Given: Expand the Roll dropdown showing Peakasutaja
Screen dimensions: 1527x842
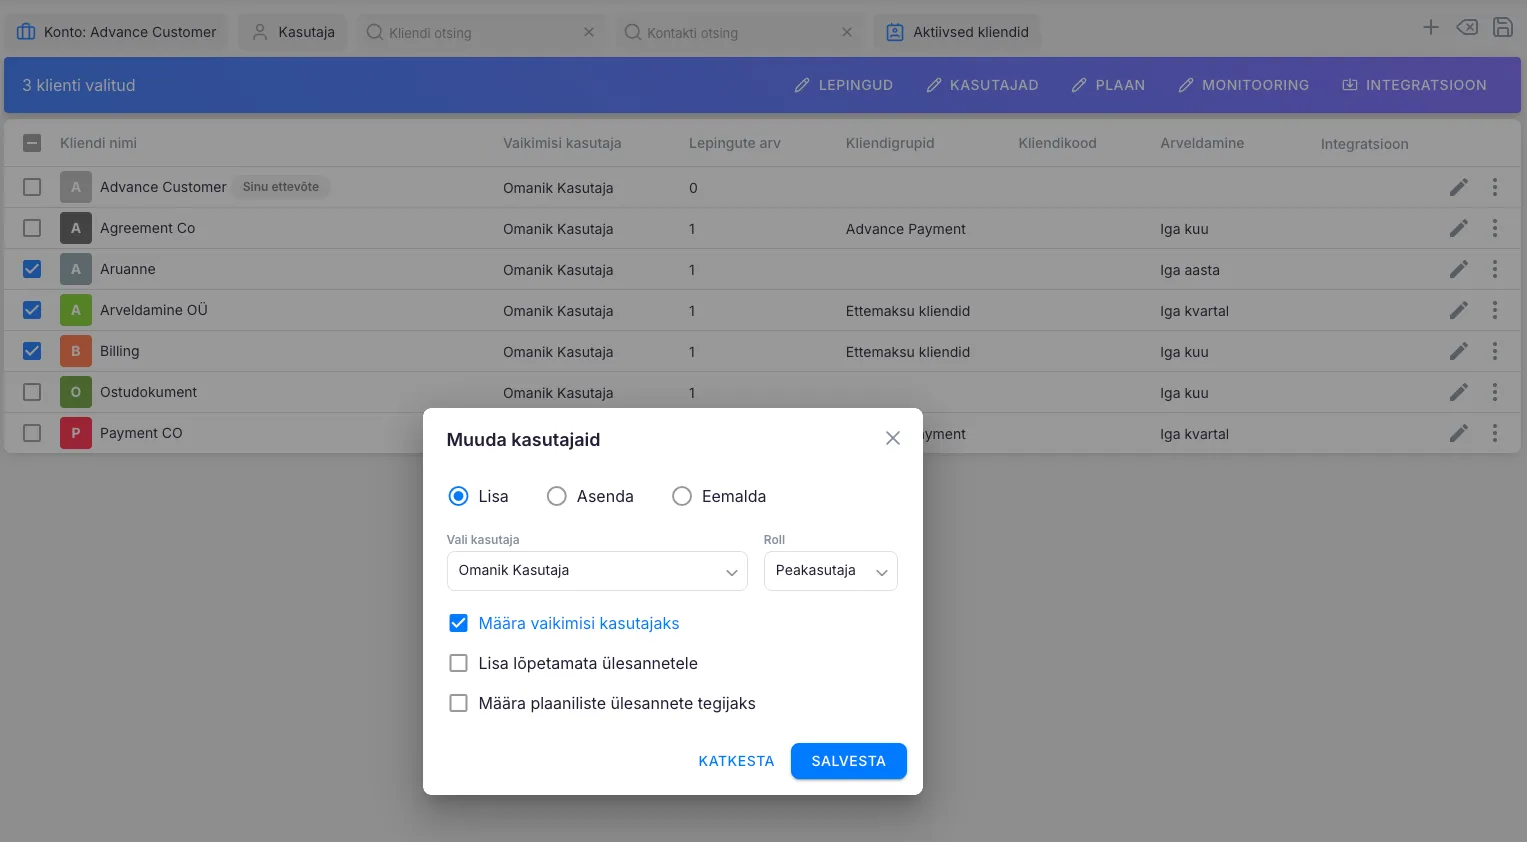Looking at the screenshot, I should (x=830, y=571).
